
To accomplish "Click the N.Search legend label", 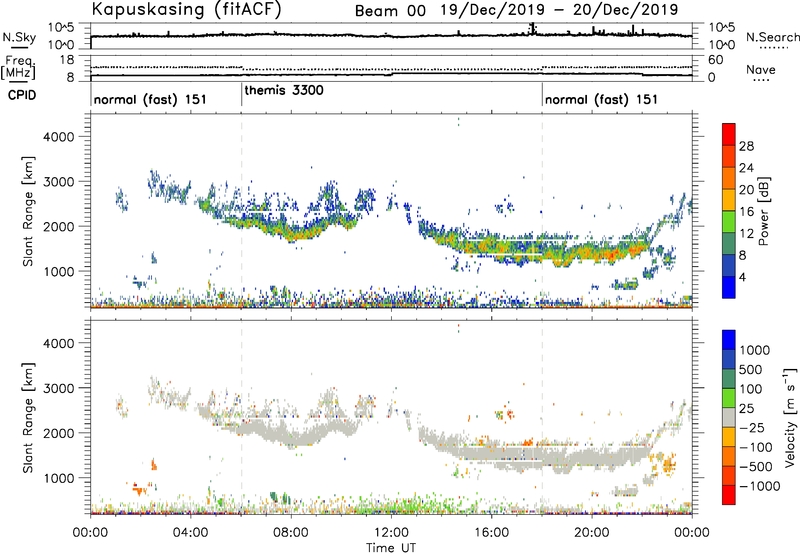I will click(x=772, y=37).
